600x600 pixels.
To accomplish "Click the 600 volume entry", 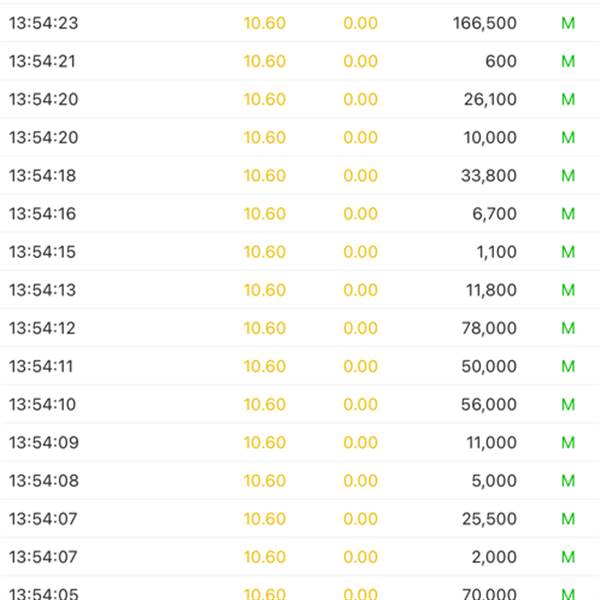I will tap(501, 61).
